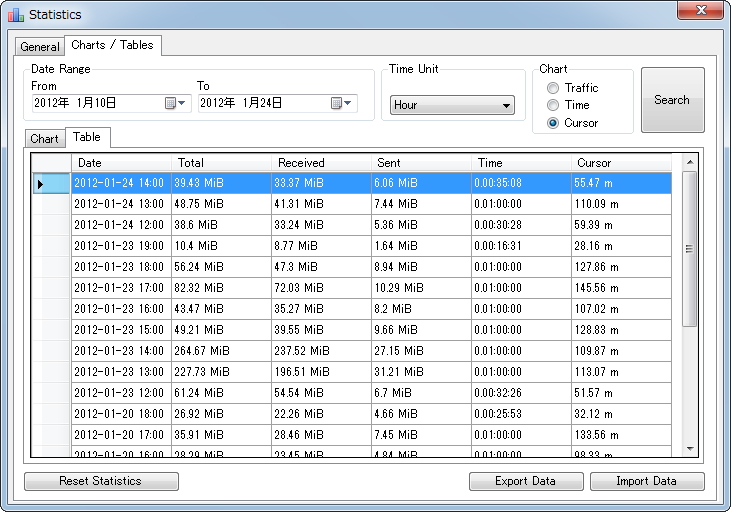Viewport: 731px width, 512px height.
Task: Click the Sent value 8.2 MiB
Action: (421, 309)
